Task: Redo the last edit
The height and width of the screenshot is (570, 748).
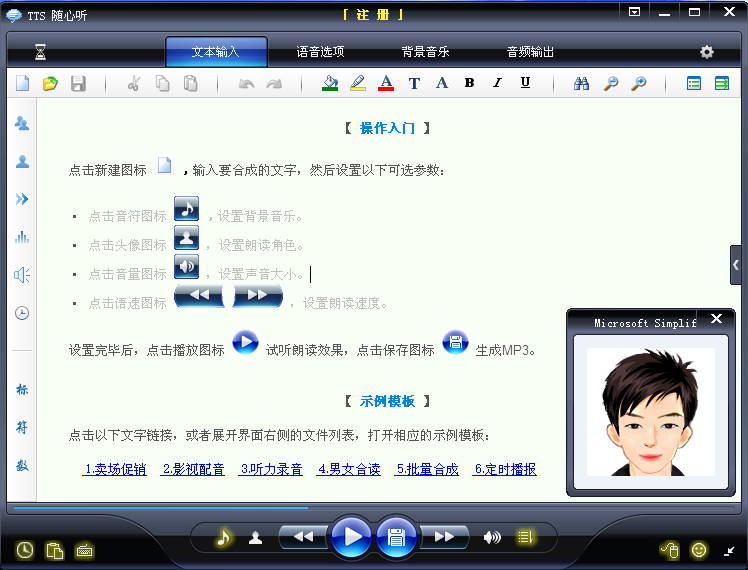Action: (274, 84)
